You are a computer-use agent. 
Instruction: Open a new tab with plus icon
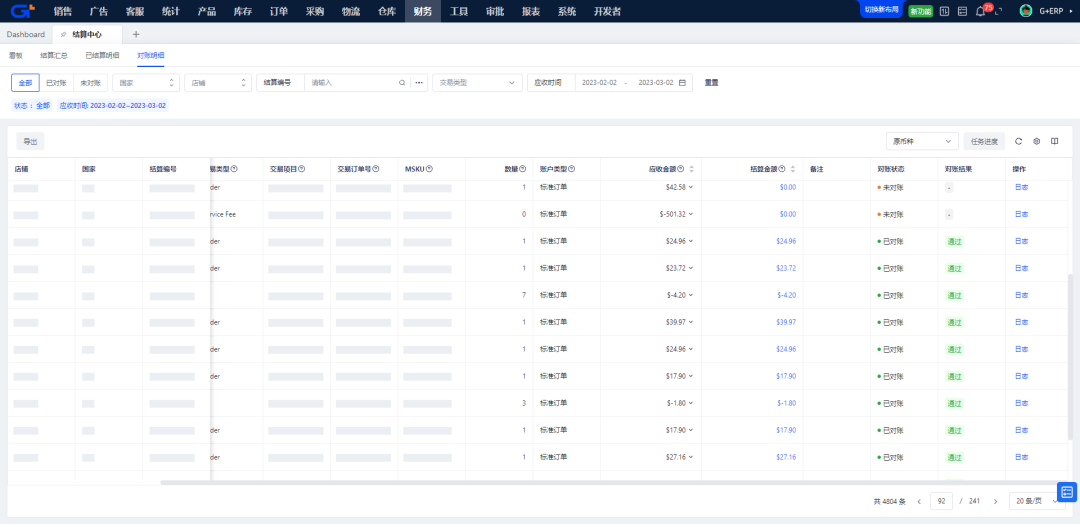click(x=136, y=34)
